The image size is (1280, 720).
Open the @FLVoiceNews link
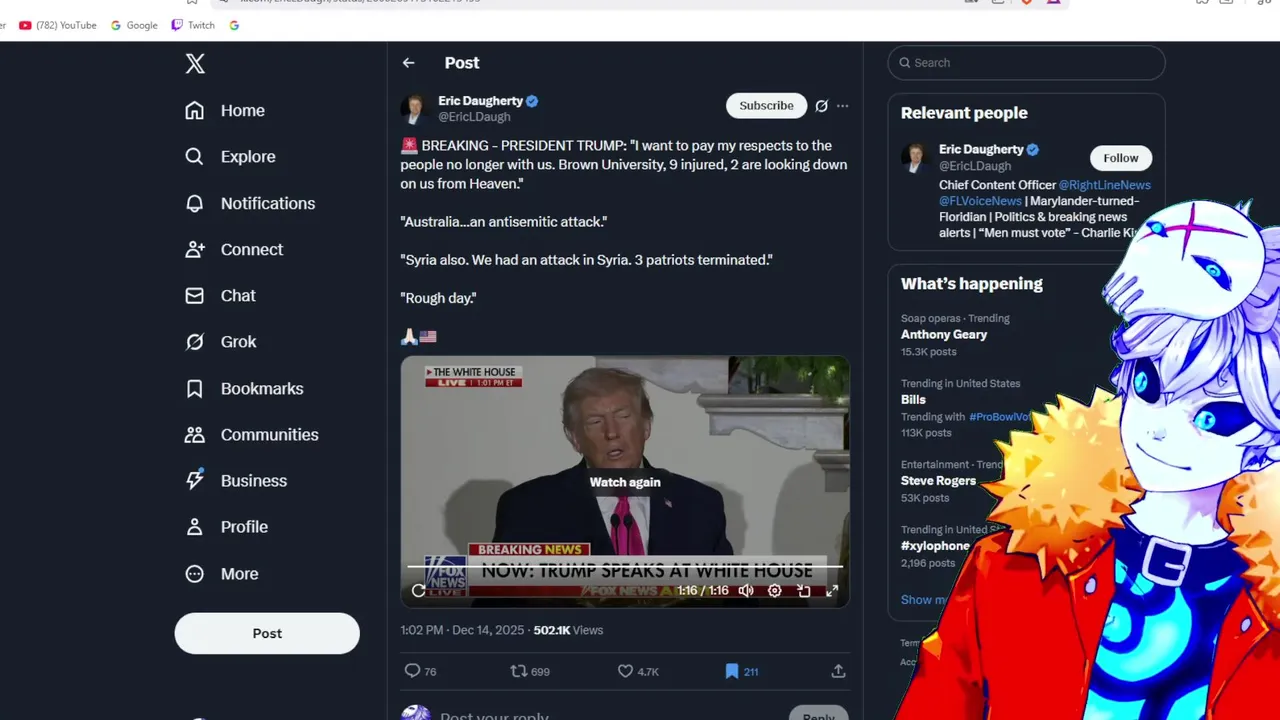click(979, 201)
